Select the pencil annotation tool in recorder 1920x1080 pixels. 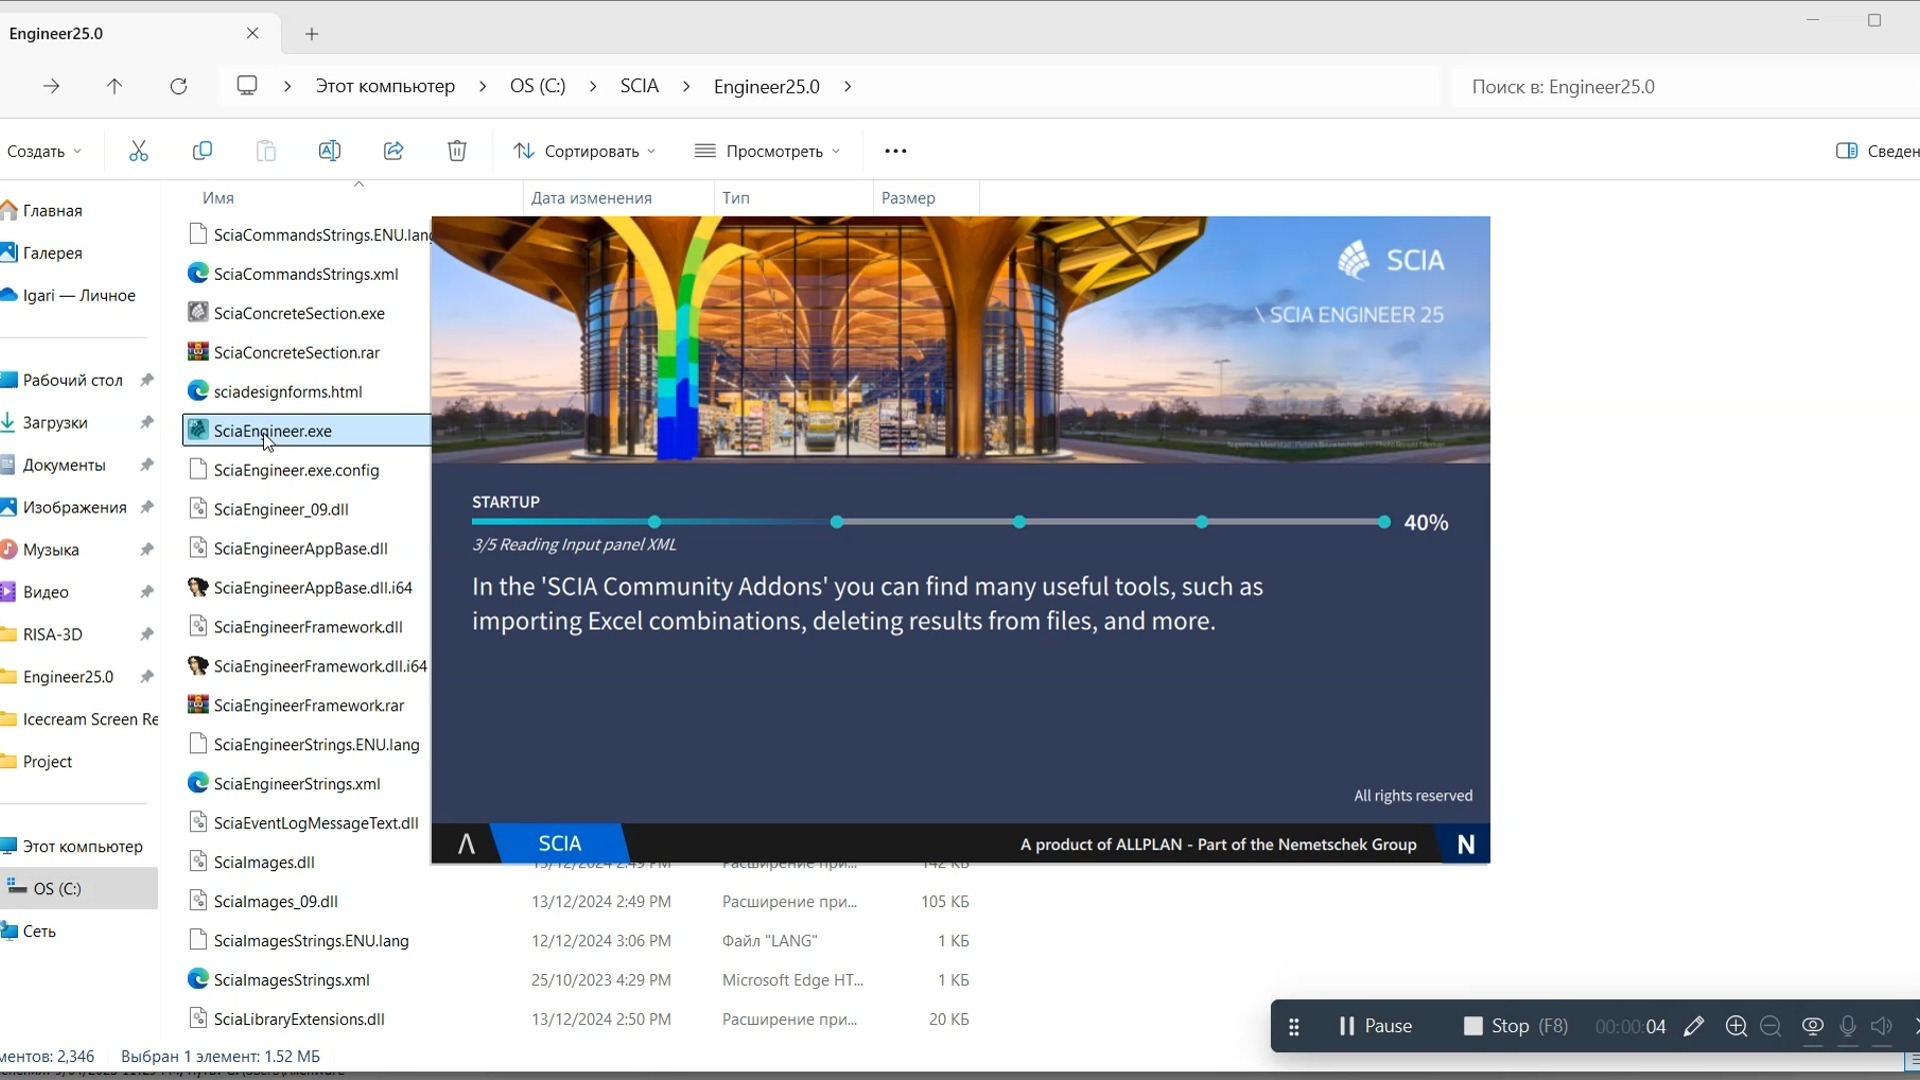pos(1695,1026)
